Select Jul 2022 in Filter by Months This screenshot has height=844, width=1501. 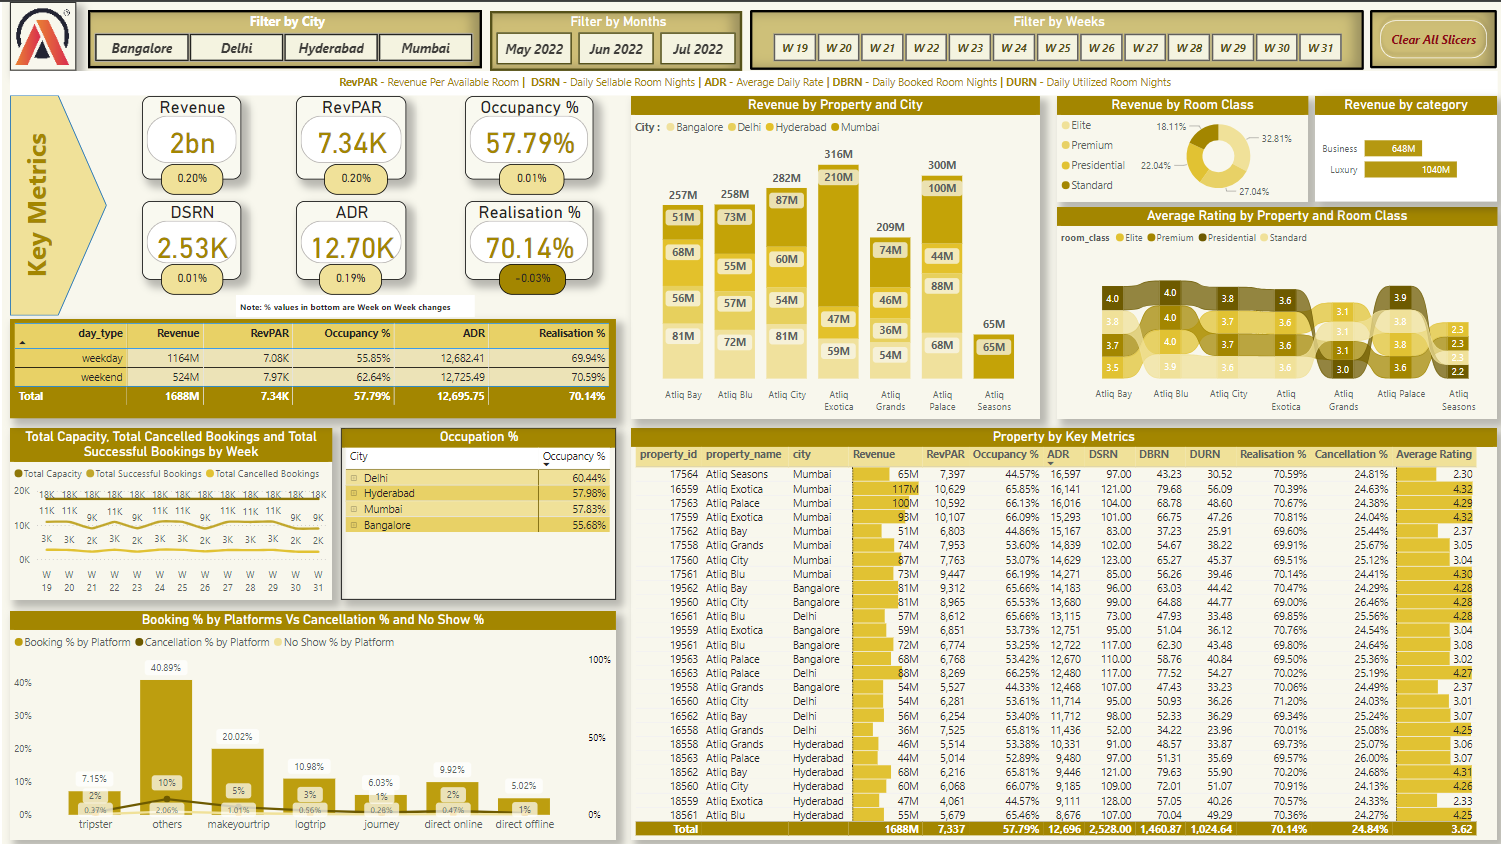697,48
